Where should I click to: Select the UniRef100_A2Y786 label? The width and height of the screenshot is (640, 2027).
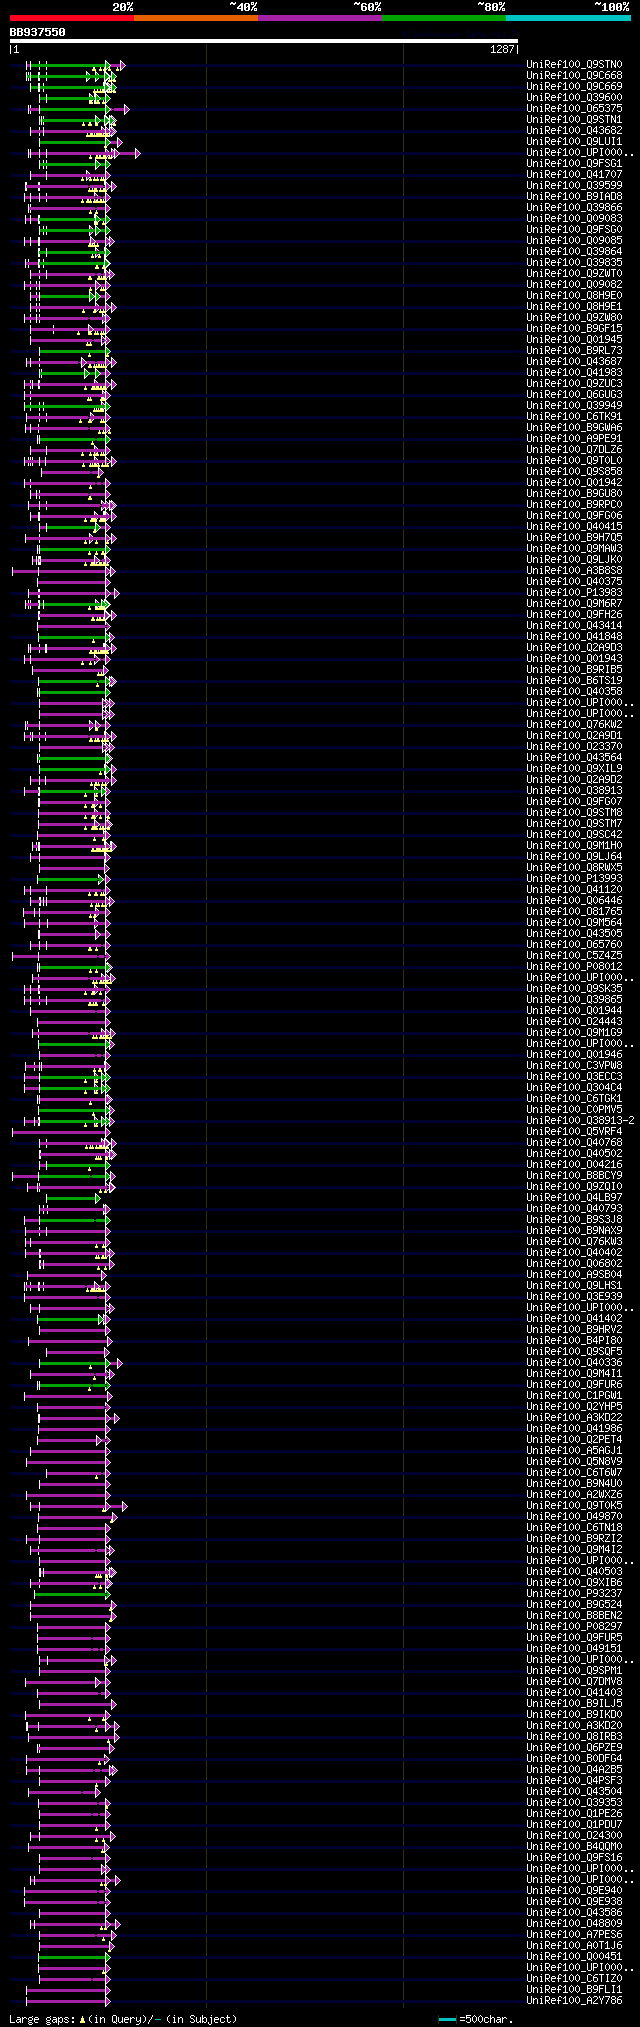tap(574, 2001)
